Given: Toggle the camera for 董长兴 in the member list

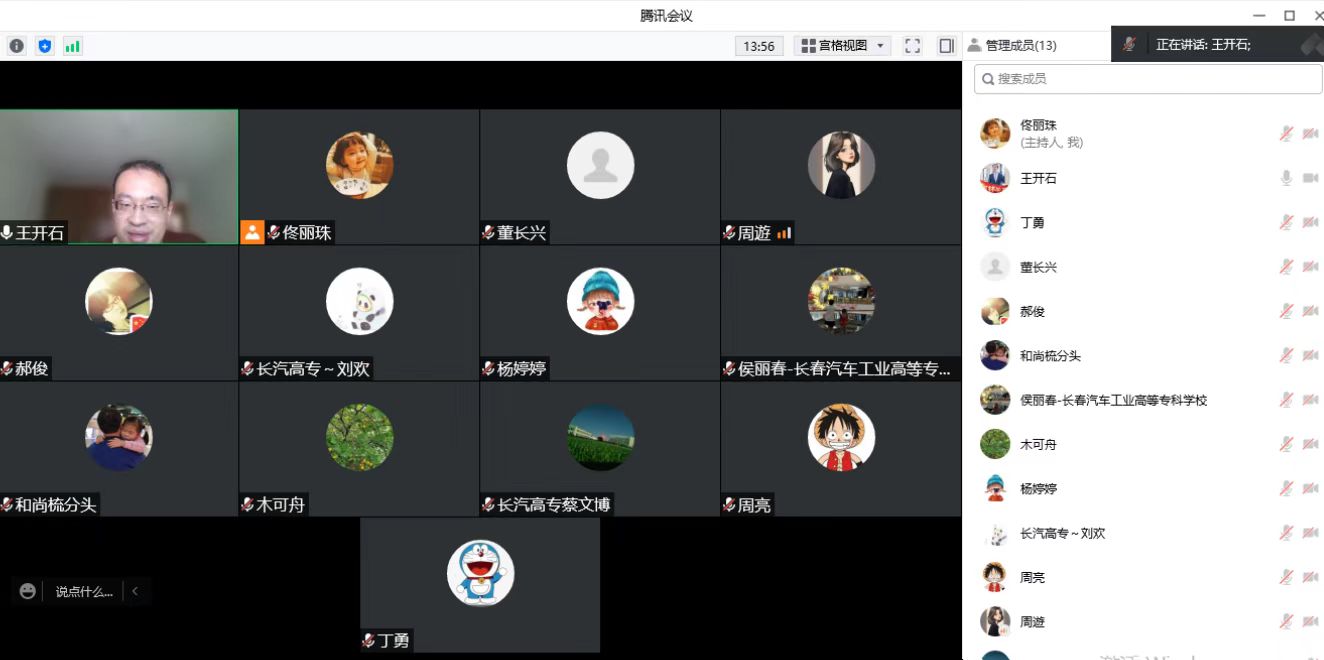Looking at the screenshot, I should tap(1311, 267).
